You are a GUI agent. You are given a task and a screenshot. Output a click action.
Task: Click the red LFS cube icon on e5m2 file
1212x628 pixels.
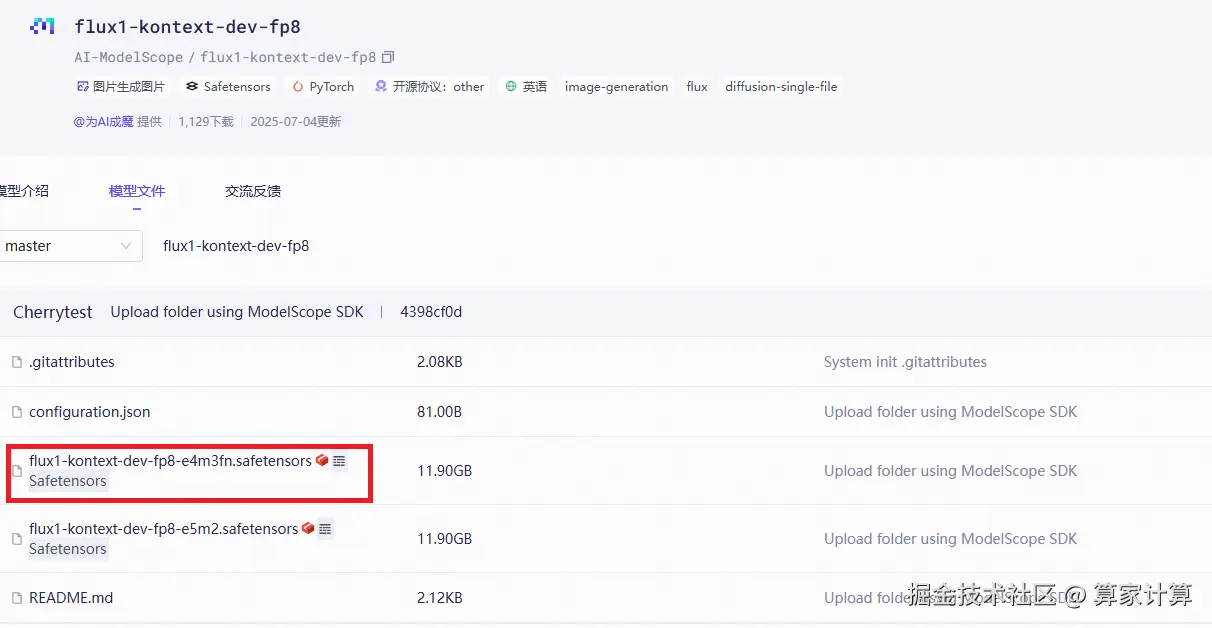(x=308, y=529)
